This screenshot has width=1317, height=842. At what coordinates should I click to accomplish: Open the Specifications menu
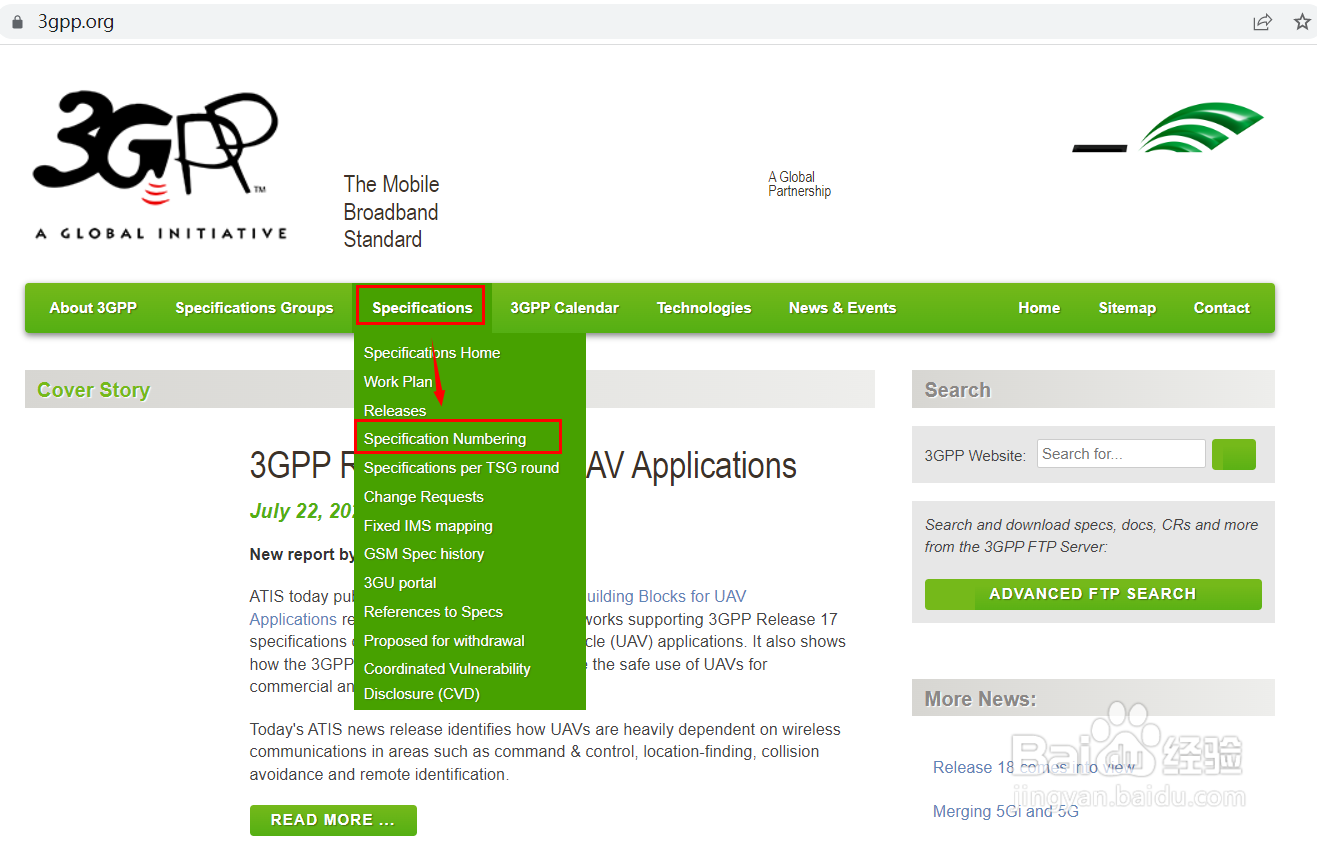[422, 308]
